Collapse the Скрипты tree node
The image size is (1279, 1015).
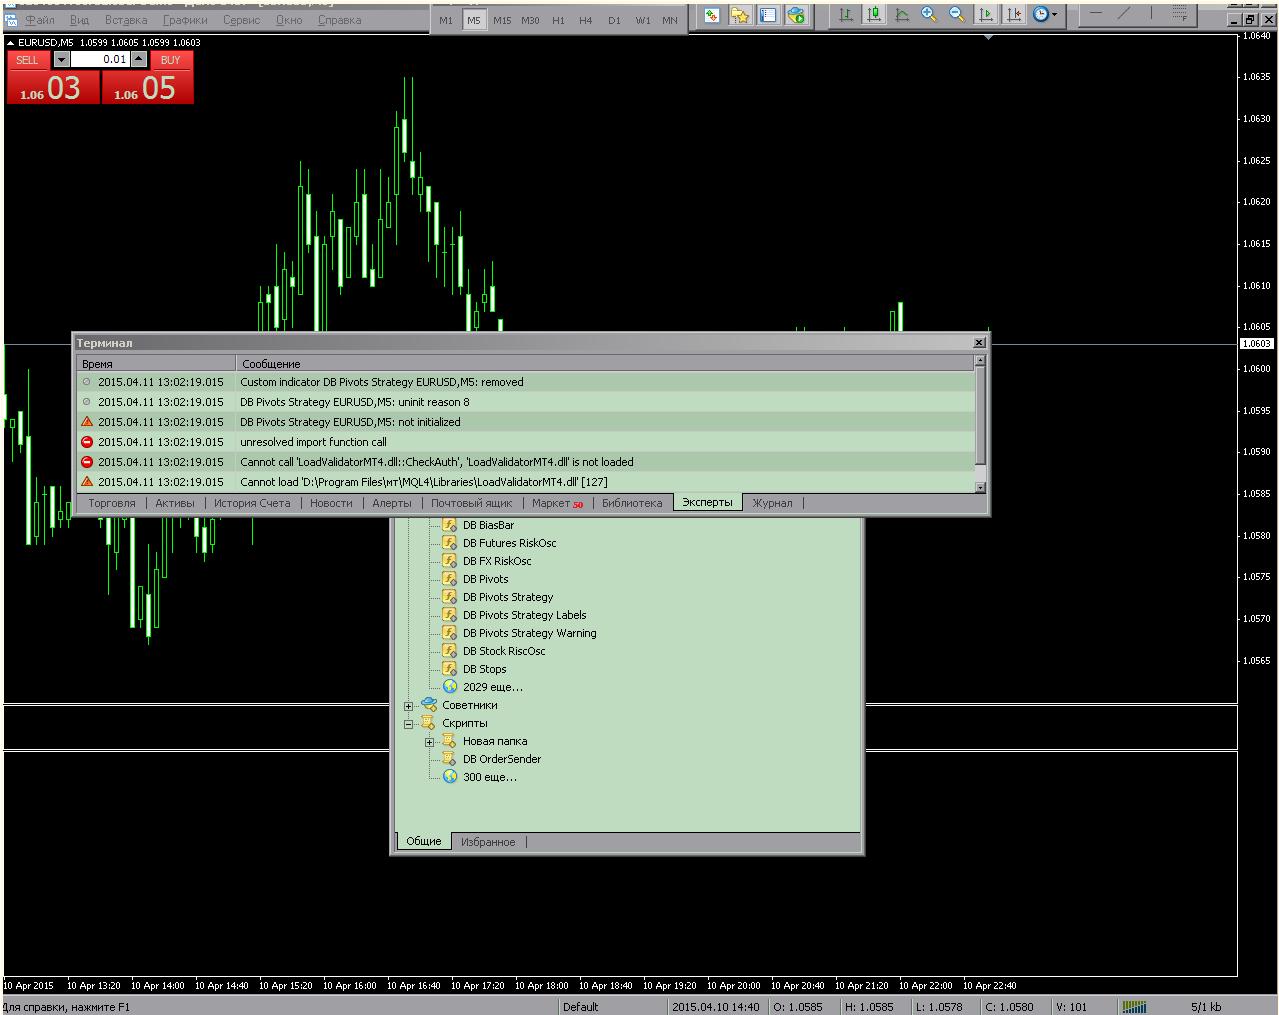(x=408, y=724)
